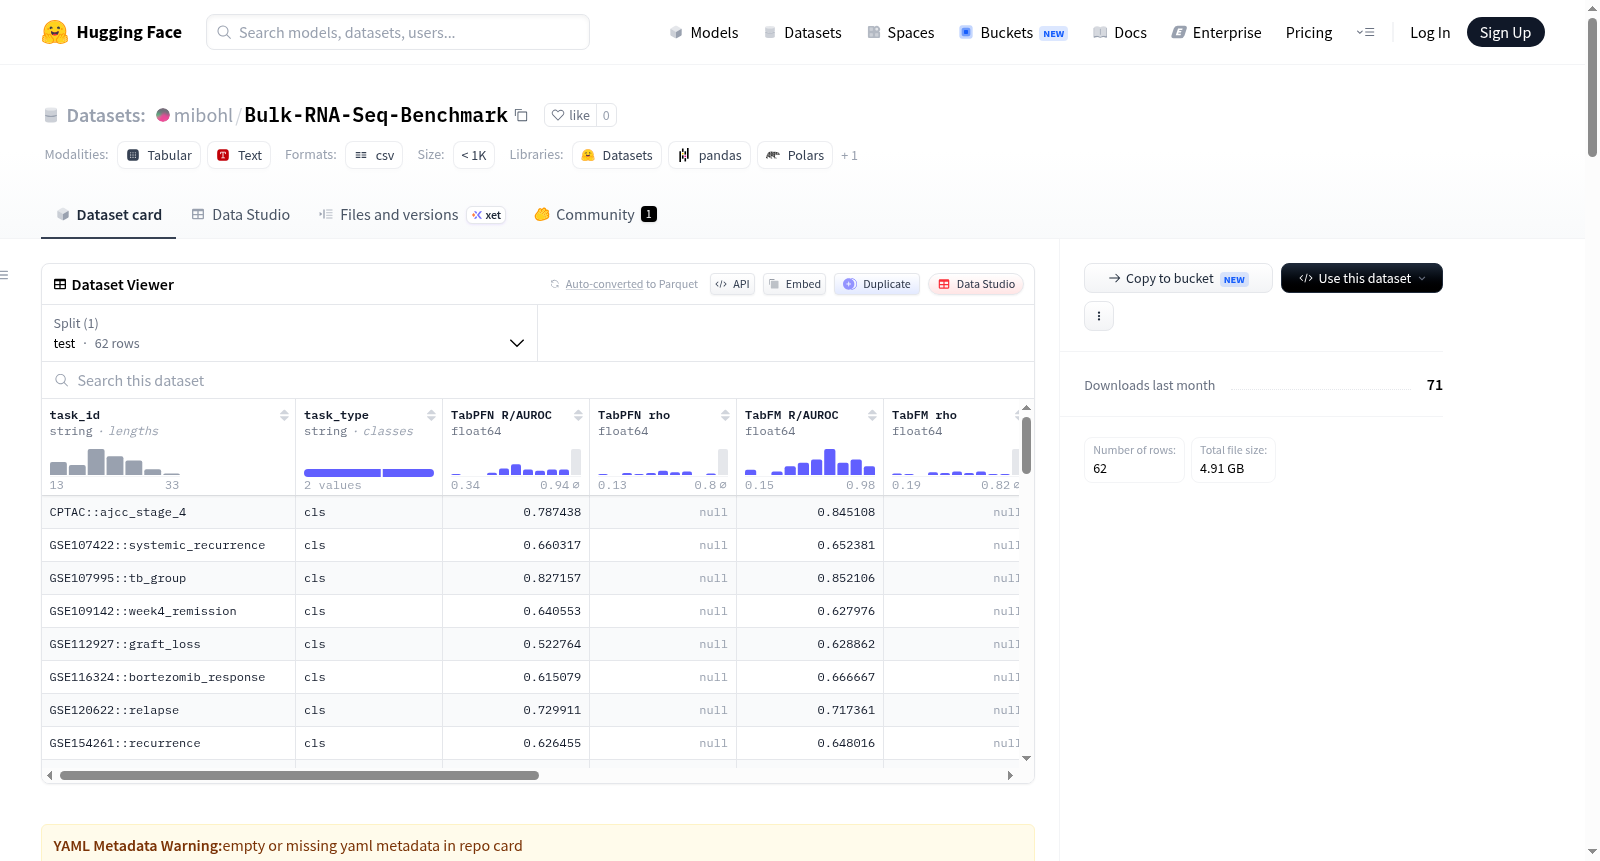Duplicate the dataset viewer
The image size is (1600, 861).
coord(877,284)
